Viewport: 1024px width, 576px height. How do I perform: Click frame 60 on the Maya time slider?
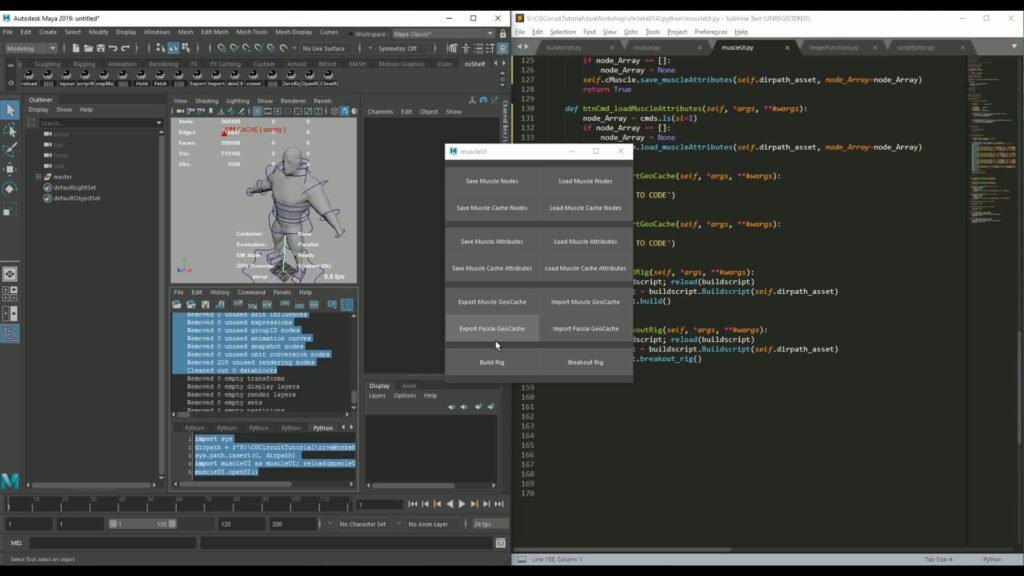[178, 503]
